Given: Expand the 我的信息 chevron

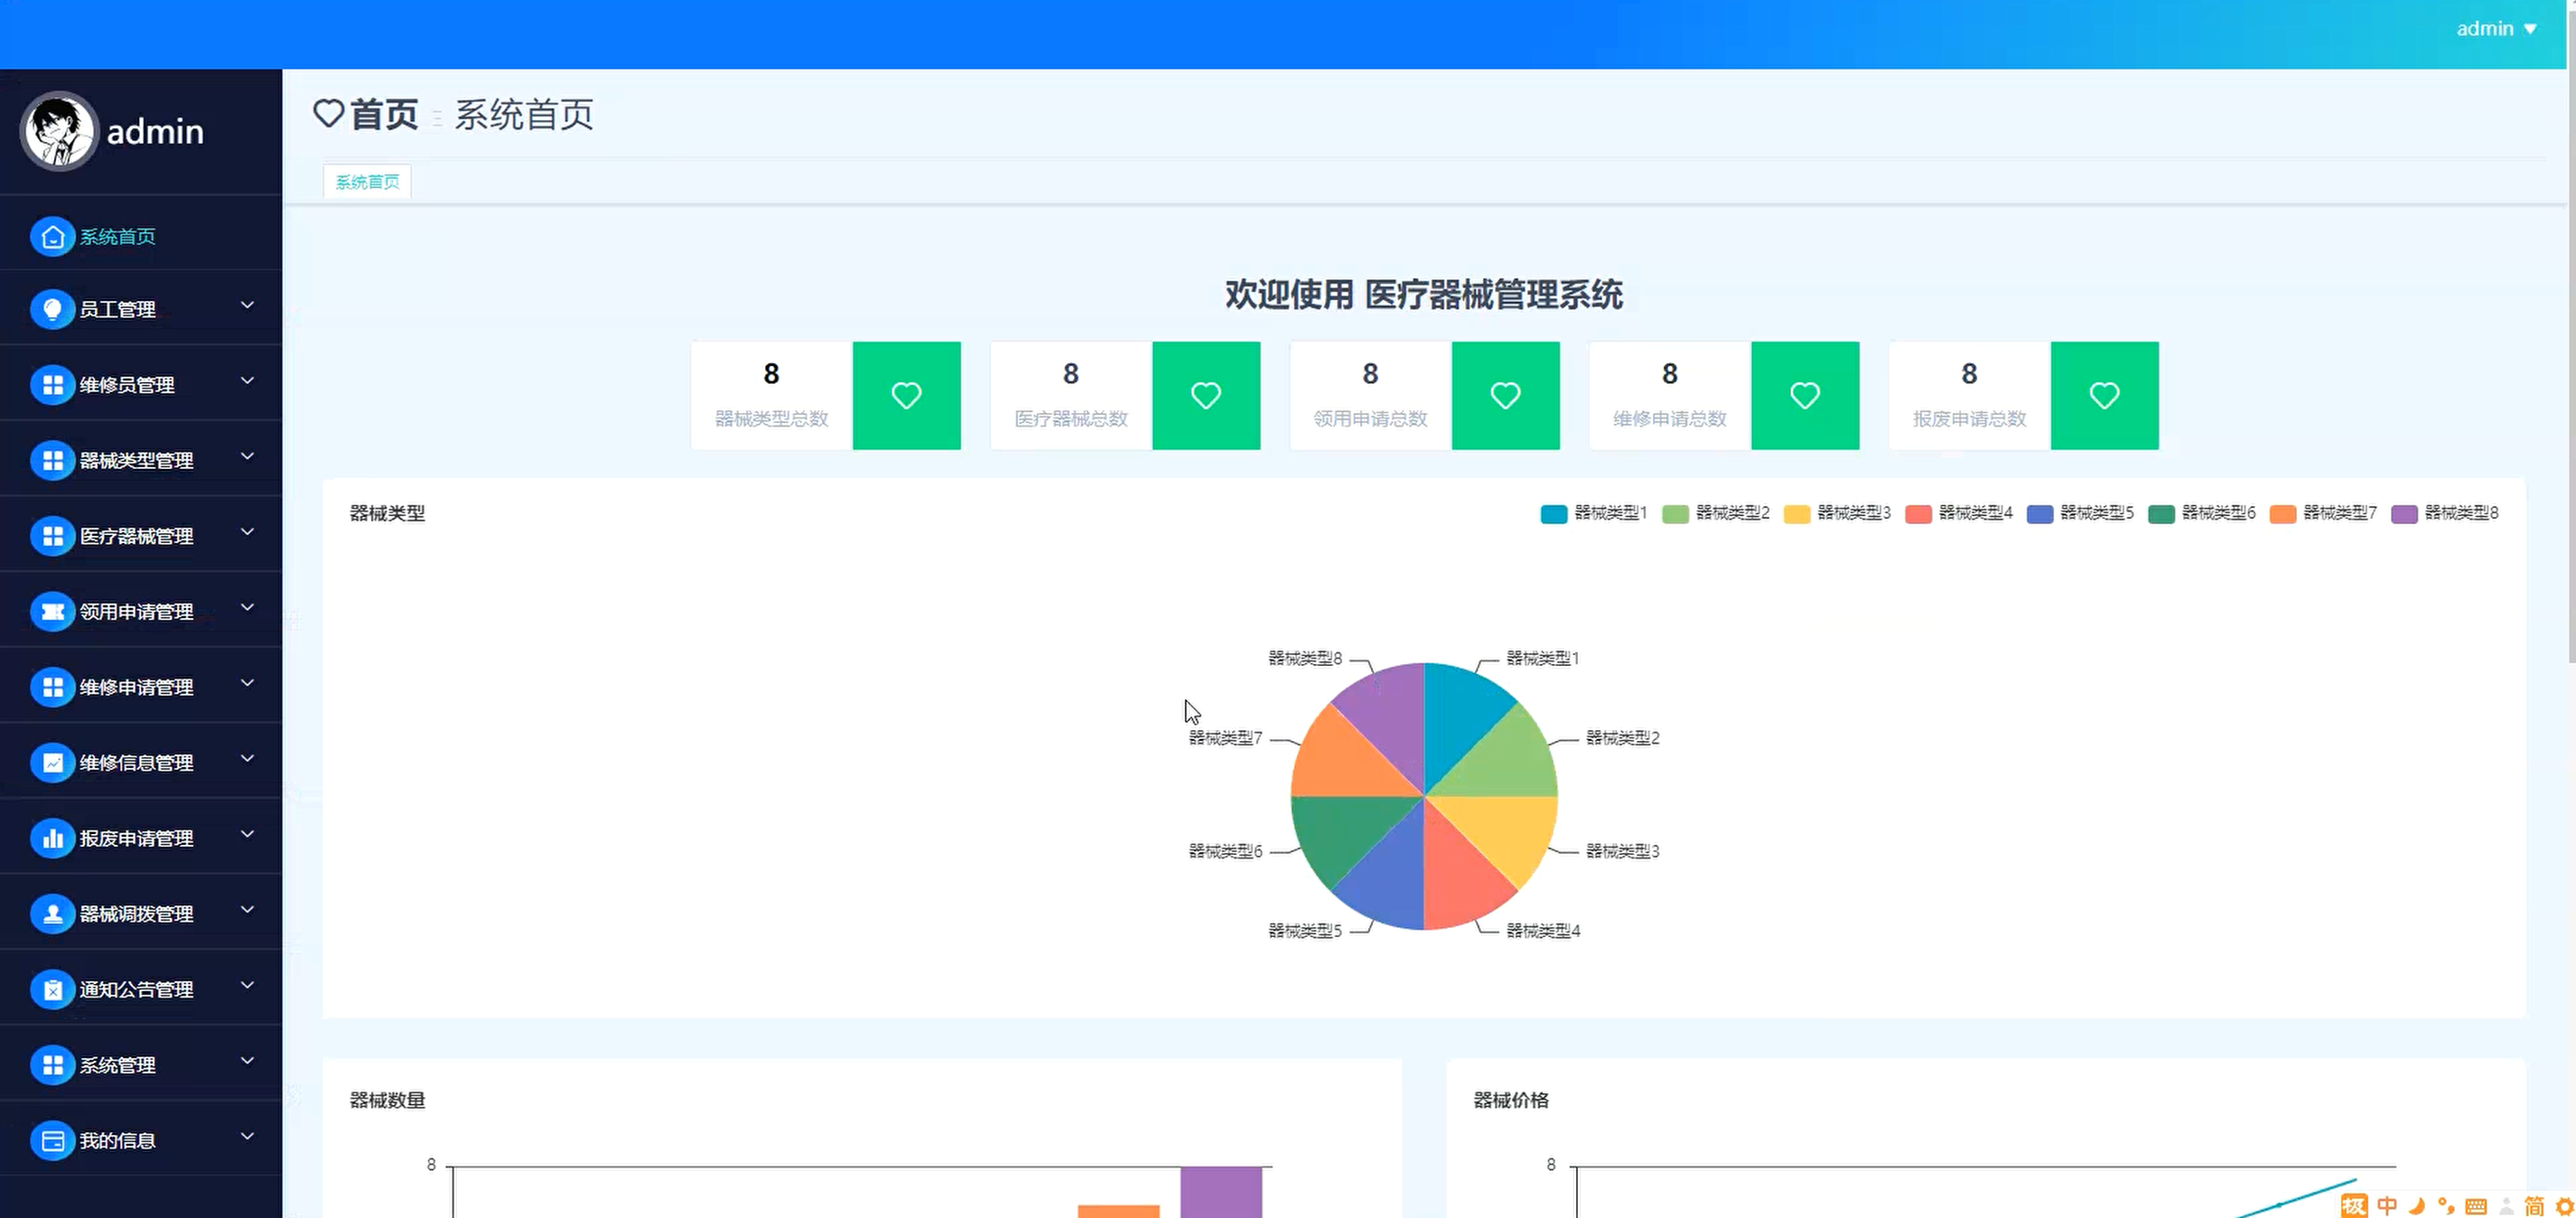Looking at the screenshot, I should click(247, 1136).
